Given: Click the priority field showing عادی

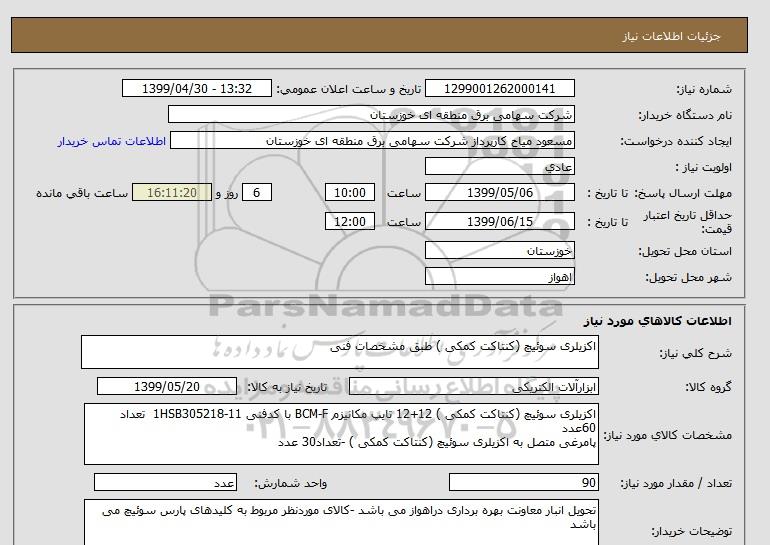Looking at the screenshot, I should pos(512,167).
